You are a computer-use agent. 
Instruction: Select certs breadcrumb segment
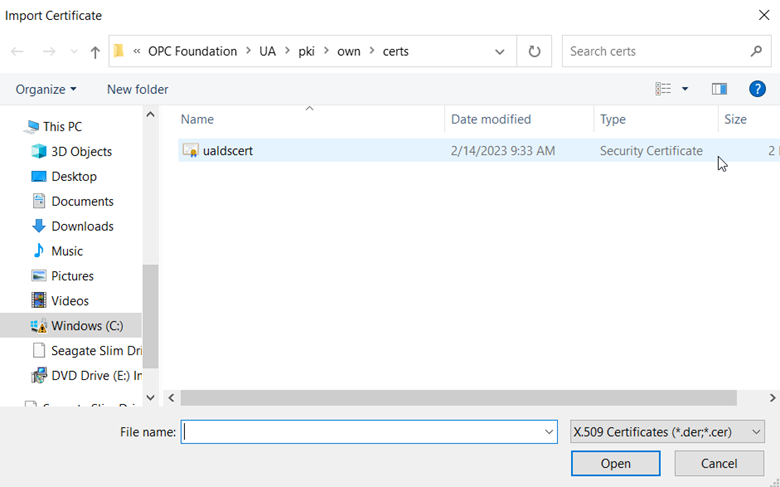click(395, 51)
